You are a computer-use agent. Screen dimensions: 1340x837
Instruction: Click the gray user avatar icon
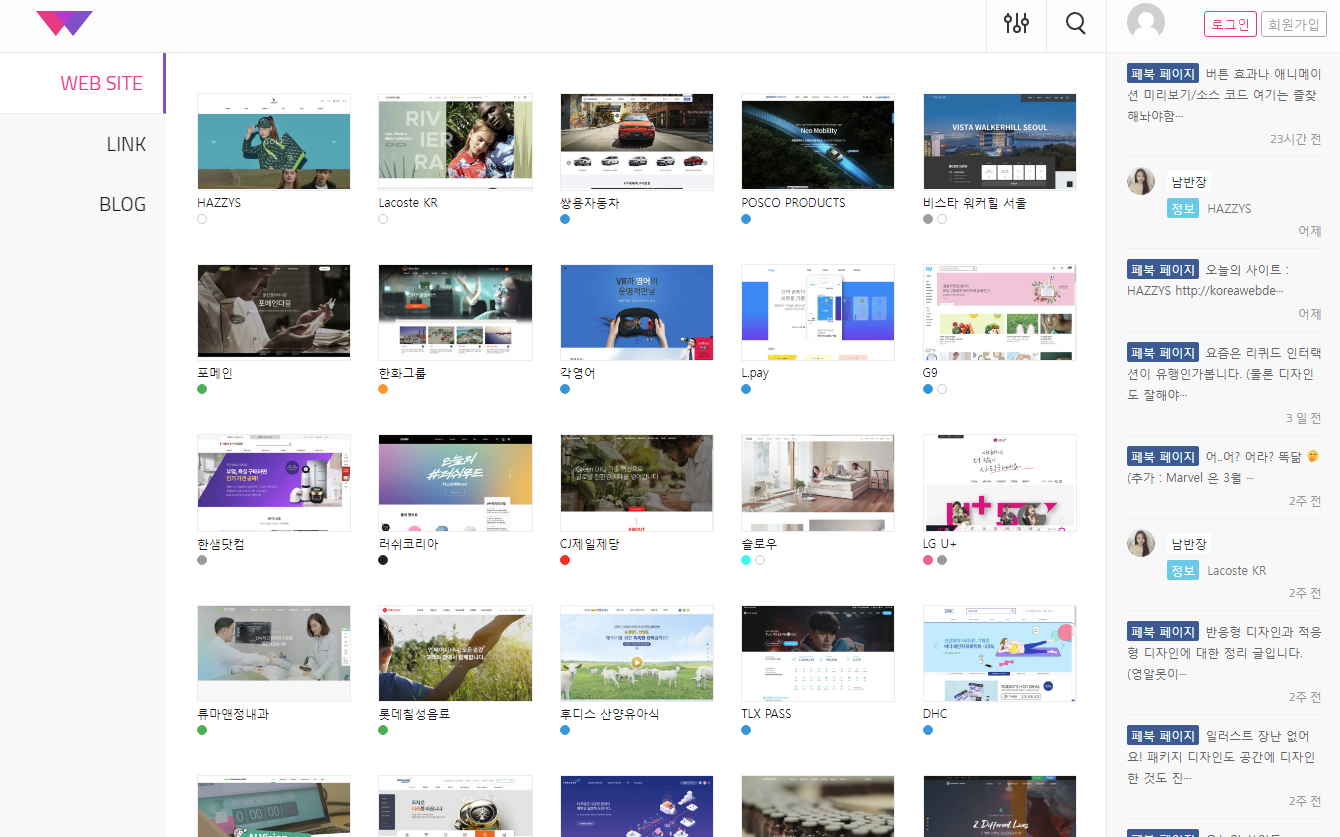coord(1146,23)
